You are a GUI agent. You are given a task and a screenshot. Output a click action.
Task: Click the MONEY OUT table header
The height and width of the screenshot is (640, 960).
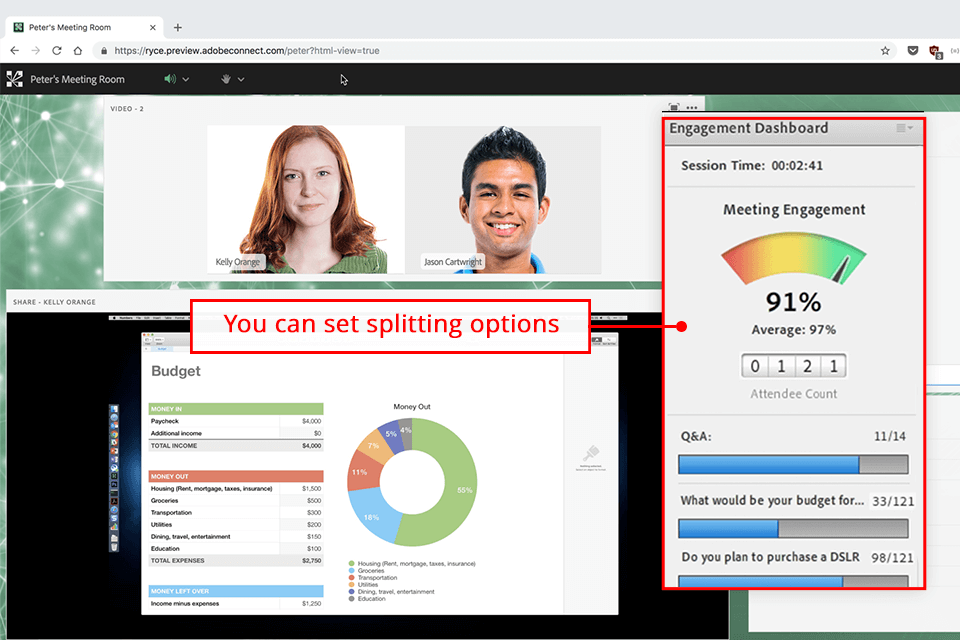236,476
